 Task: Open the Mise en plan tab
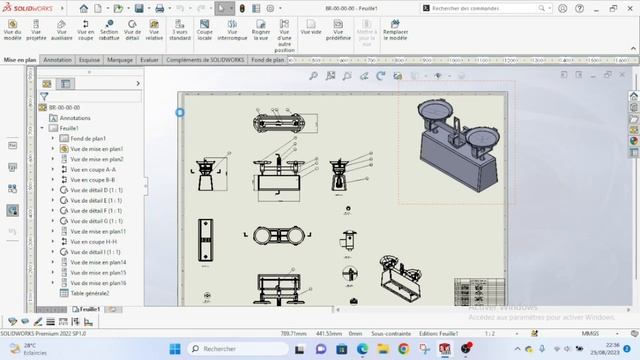(20, 60)
